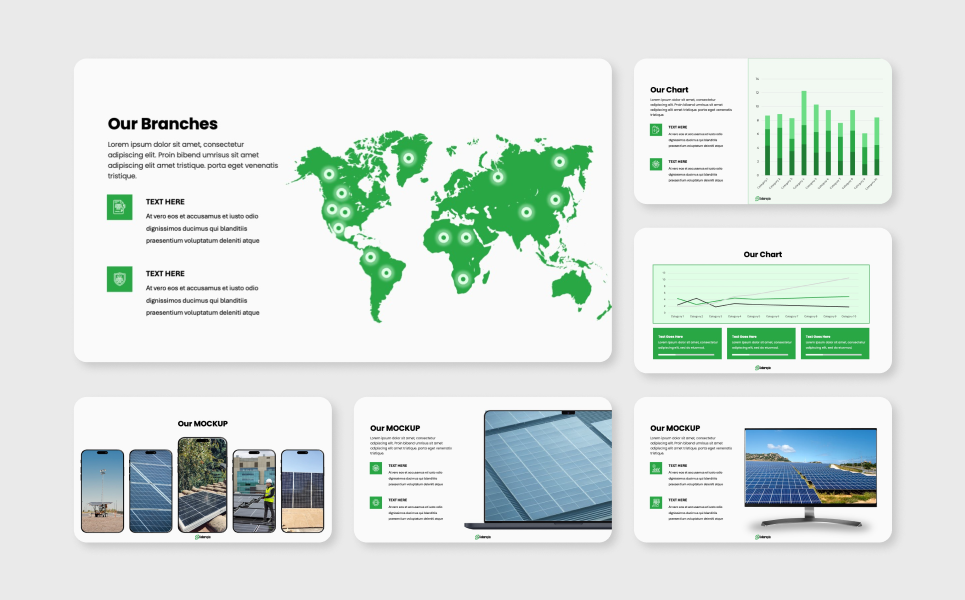The image size is (965, 600).
Task: Select first 'TEXT HERE' label in Our Branches slide
Action: click(x=165, y=202)
